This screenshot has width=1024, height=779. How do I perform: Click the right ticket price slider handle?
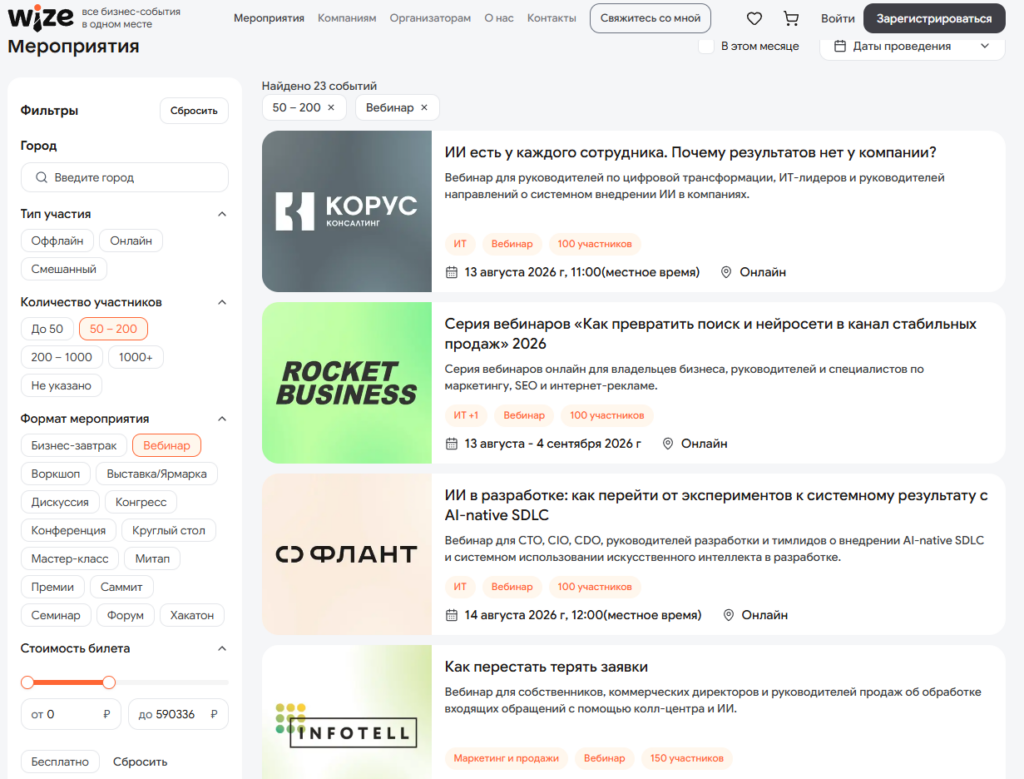tap(109, 682)
